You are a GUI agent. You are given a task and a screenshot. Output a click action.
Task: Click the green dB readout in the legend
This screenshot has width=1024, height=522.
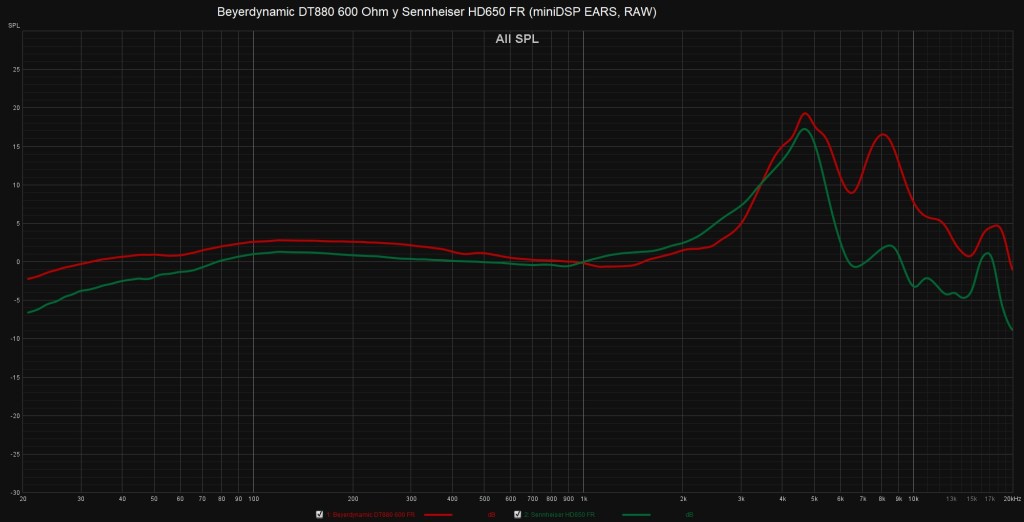point(690,514)
